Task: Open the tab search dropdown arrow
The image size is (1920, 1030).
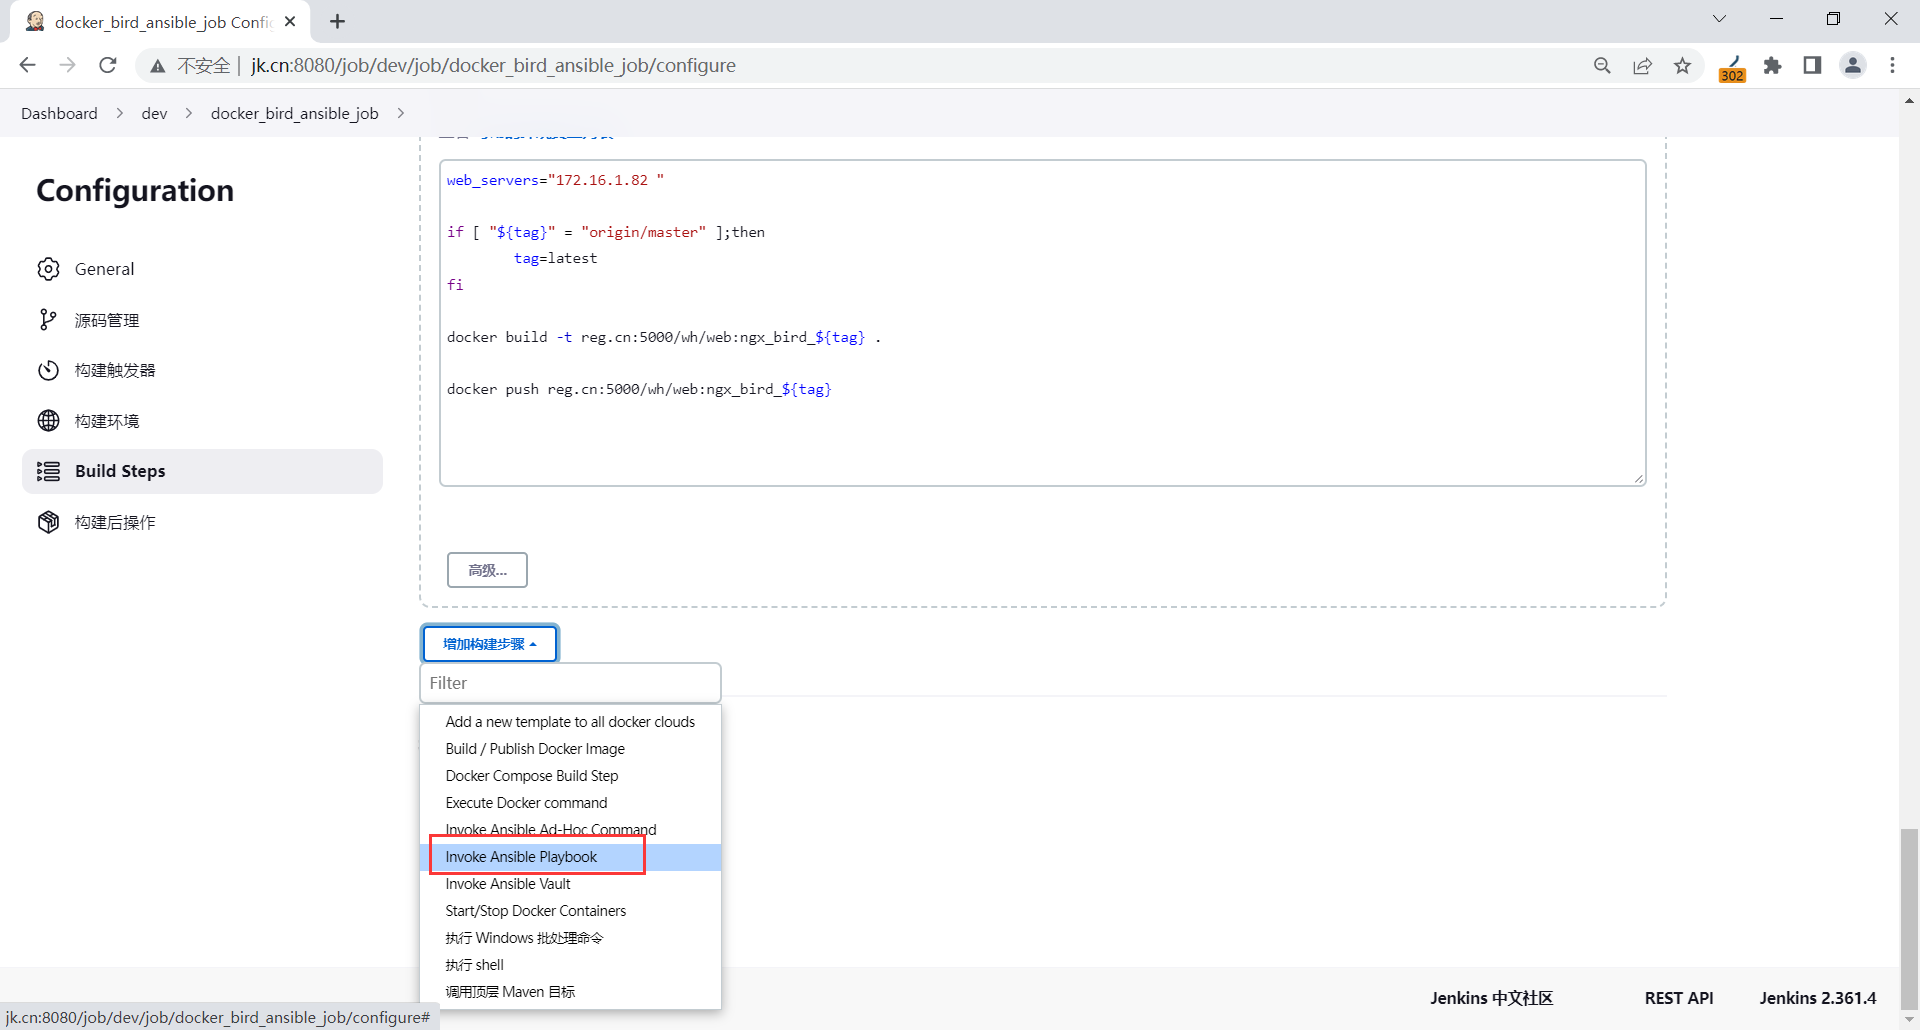Action: coord(1719,19)
